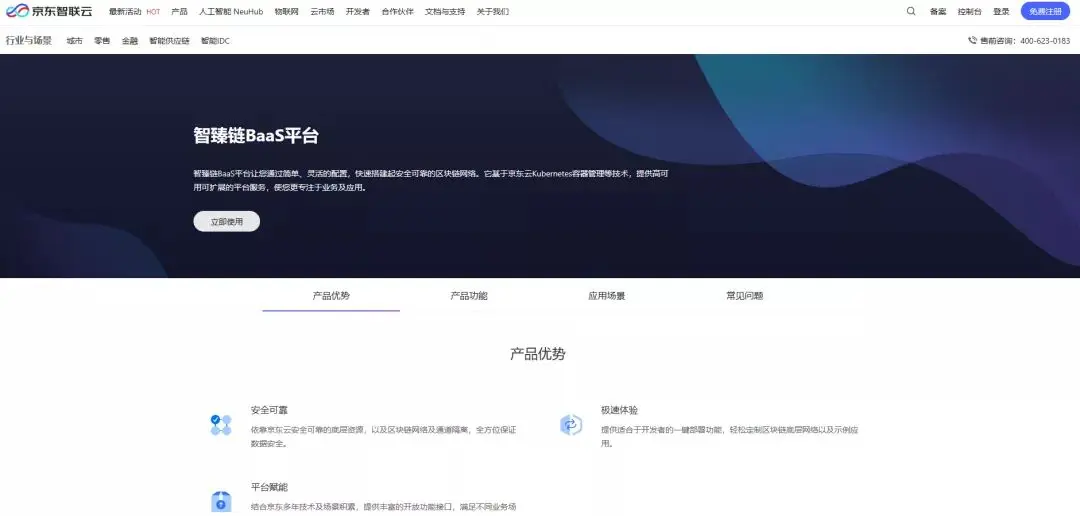Click the phone icon beside 售前咨询
This screenshot has height=516, width=1080.
pyautogui.click(x=972, y=41)
